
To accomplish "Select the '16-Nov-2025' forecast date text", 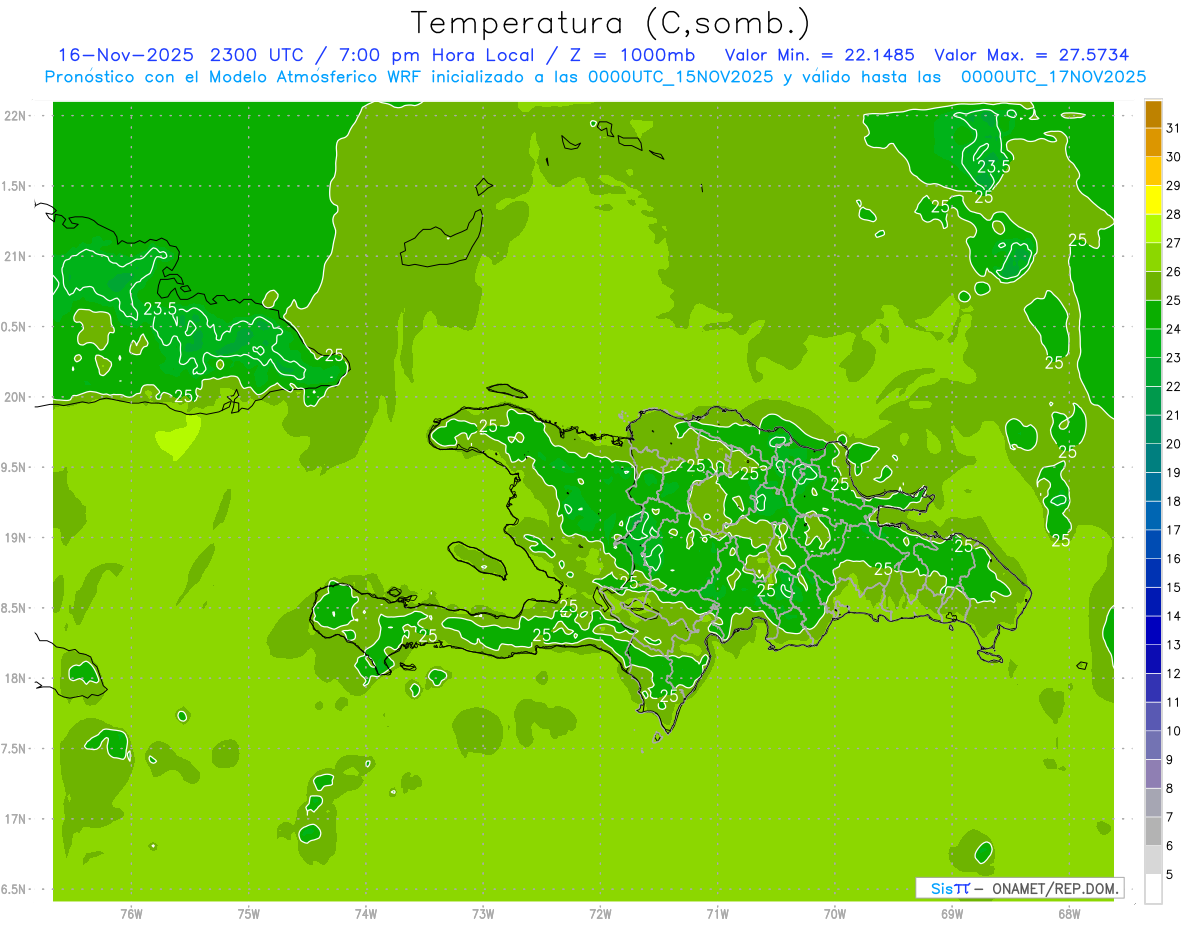I will coord(127,54).
